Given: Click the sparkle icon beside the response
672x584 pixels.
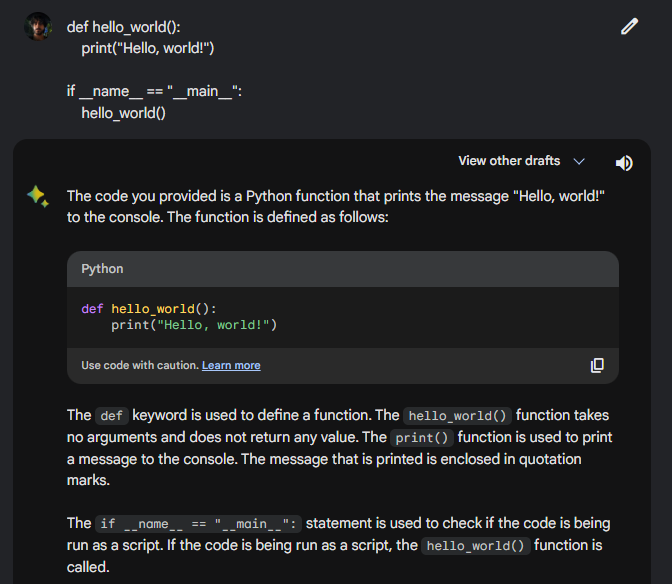Looking at the screenshot, I should [38, 196].
